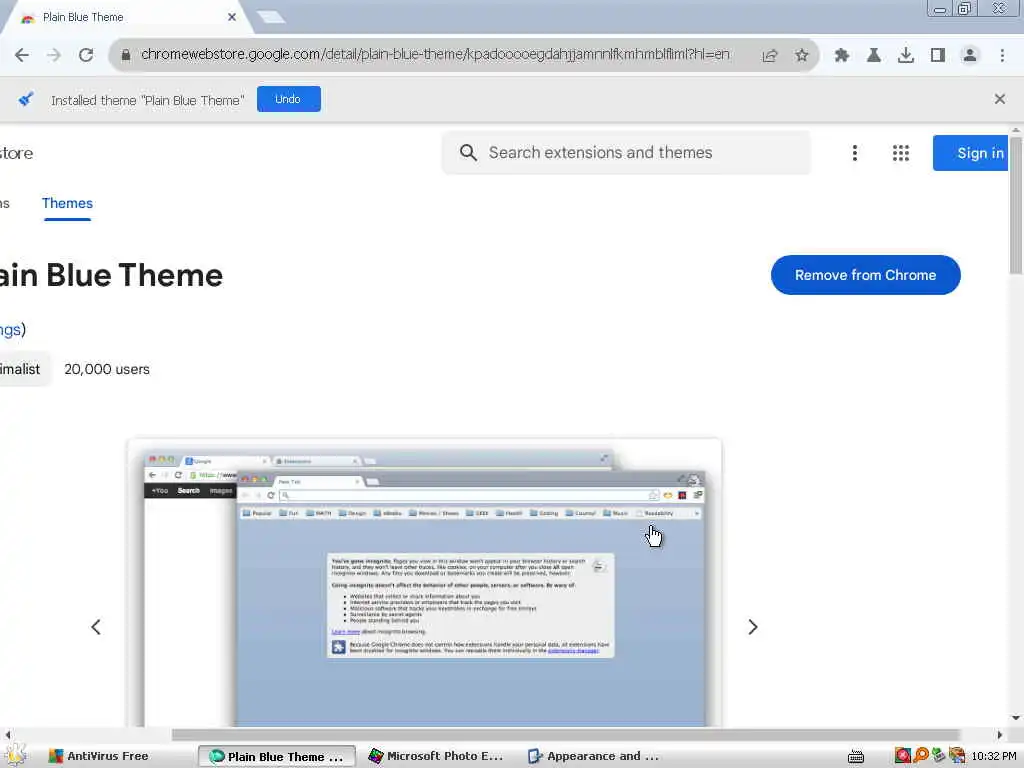Click the Minimalist category chip
The height and width of the screenshot is (768, 1024).
24,370
